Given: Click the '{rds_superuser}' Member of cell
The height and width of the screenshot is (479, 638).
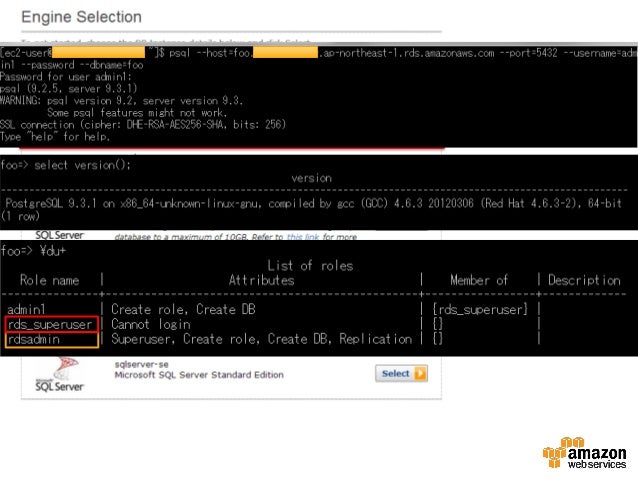Looking at the screenshot, I should pyautogui.click(x=480, y=309).
